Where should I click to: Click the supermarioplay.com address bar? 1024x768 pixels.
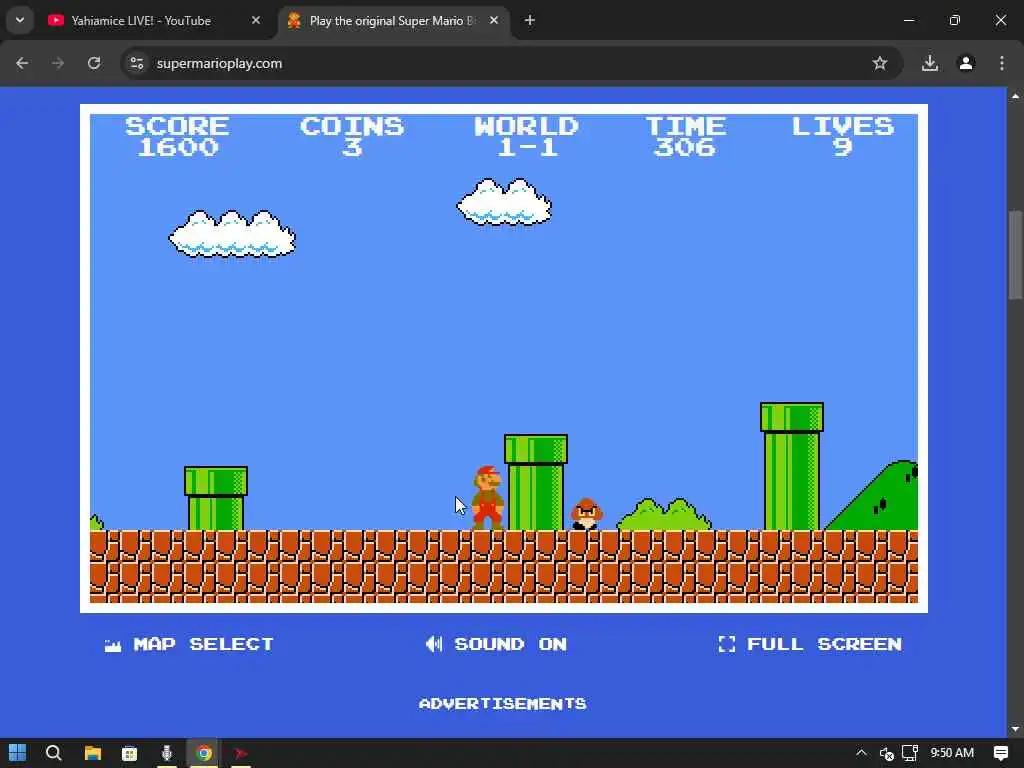[x=509, y=63]
